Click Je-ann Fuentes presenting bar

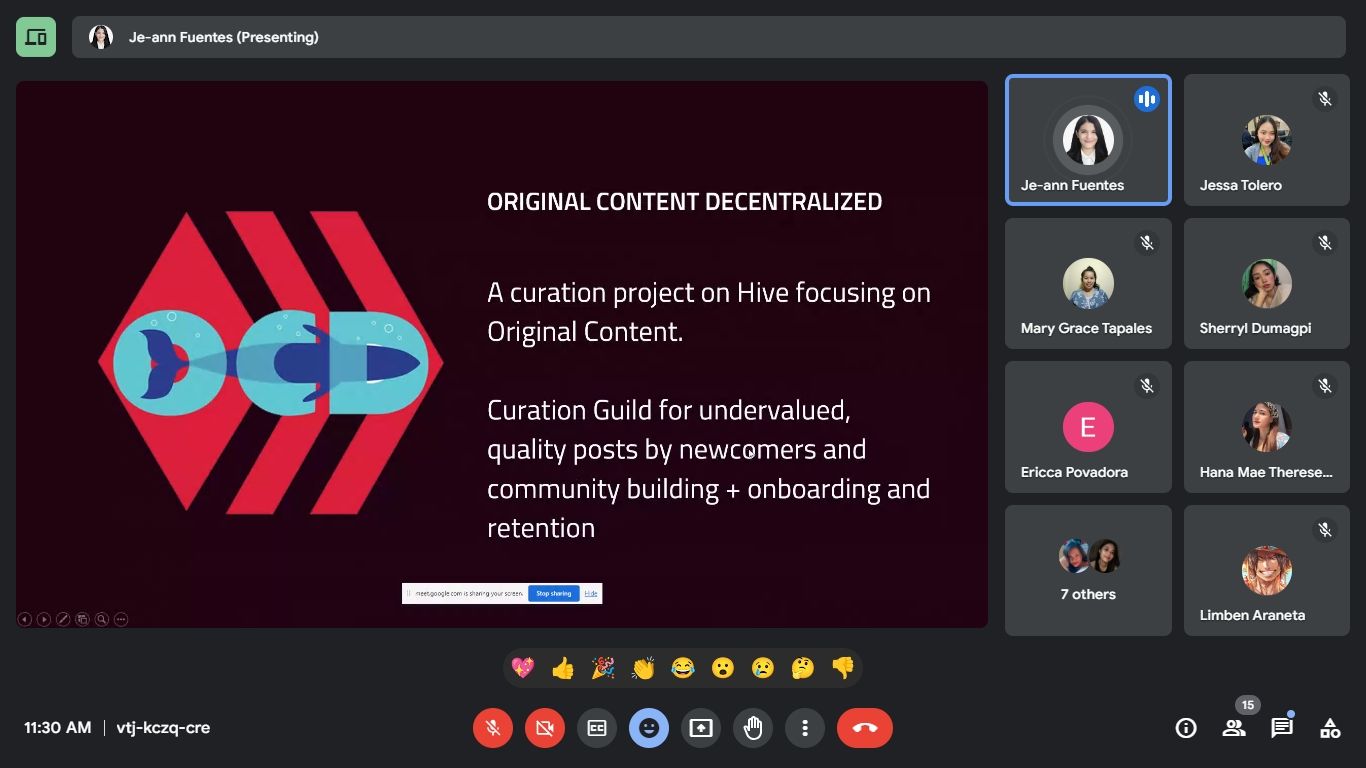[x=708, y=37]
